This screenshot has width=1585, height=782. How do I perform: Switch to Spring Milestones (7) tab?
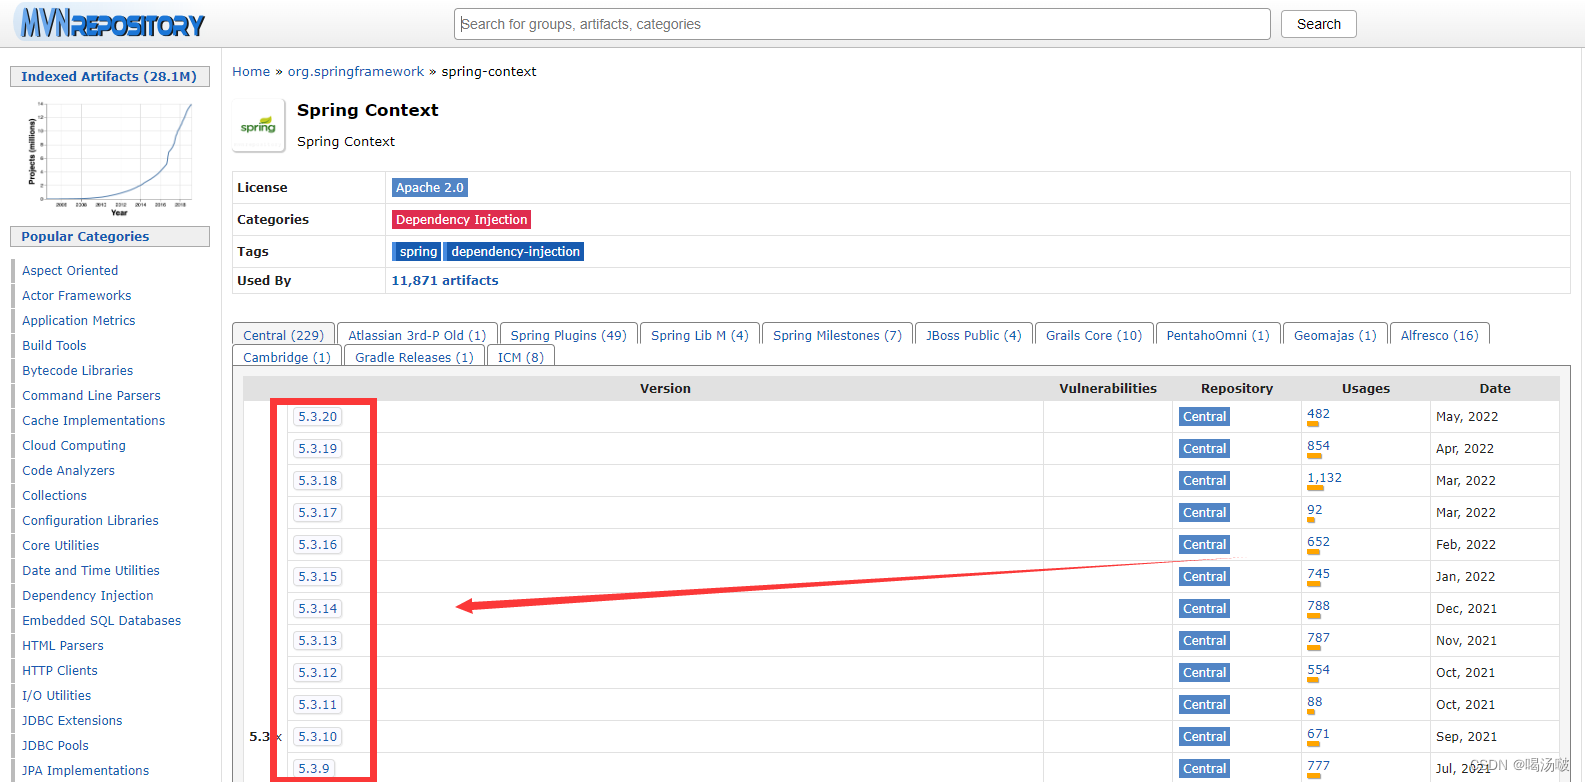[x=837, y=335]
